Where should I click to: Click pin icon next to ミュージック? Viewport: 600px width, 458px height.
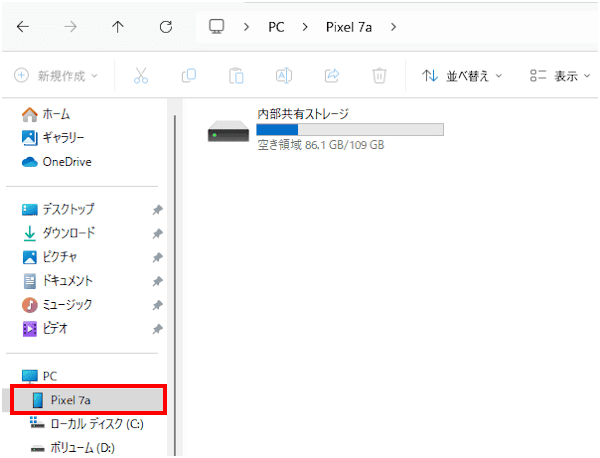click(157, 305)
